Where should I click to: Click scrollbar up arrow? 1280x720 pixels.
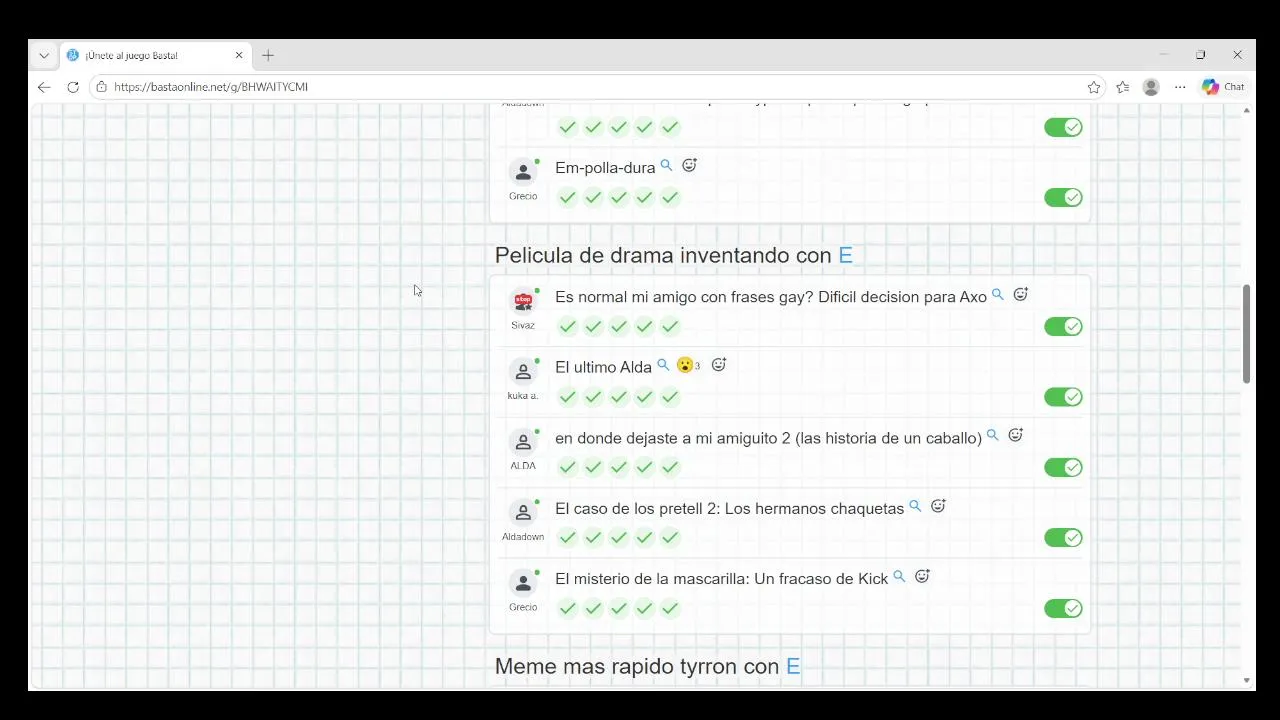(x=1246, y=110)
